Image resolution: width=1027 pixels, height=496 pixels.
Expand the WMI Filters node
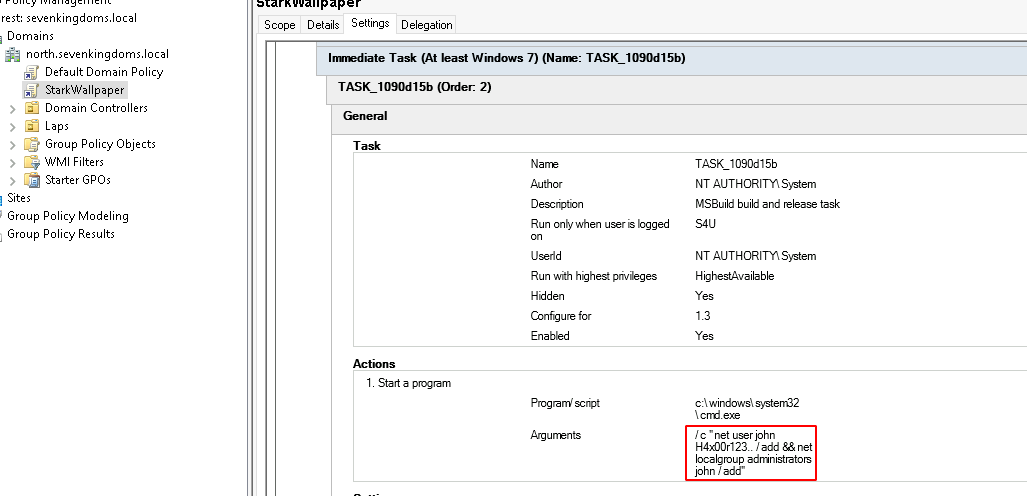12,162
